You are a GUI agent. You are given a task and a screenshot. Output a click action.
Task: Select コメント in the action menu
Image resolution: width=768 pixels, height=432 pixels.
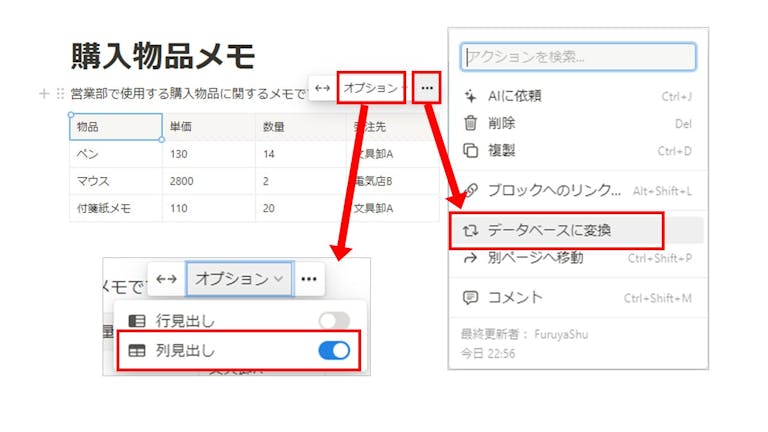coord(578,297)
